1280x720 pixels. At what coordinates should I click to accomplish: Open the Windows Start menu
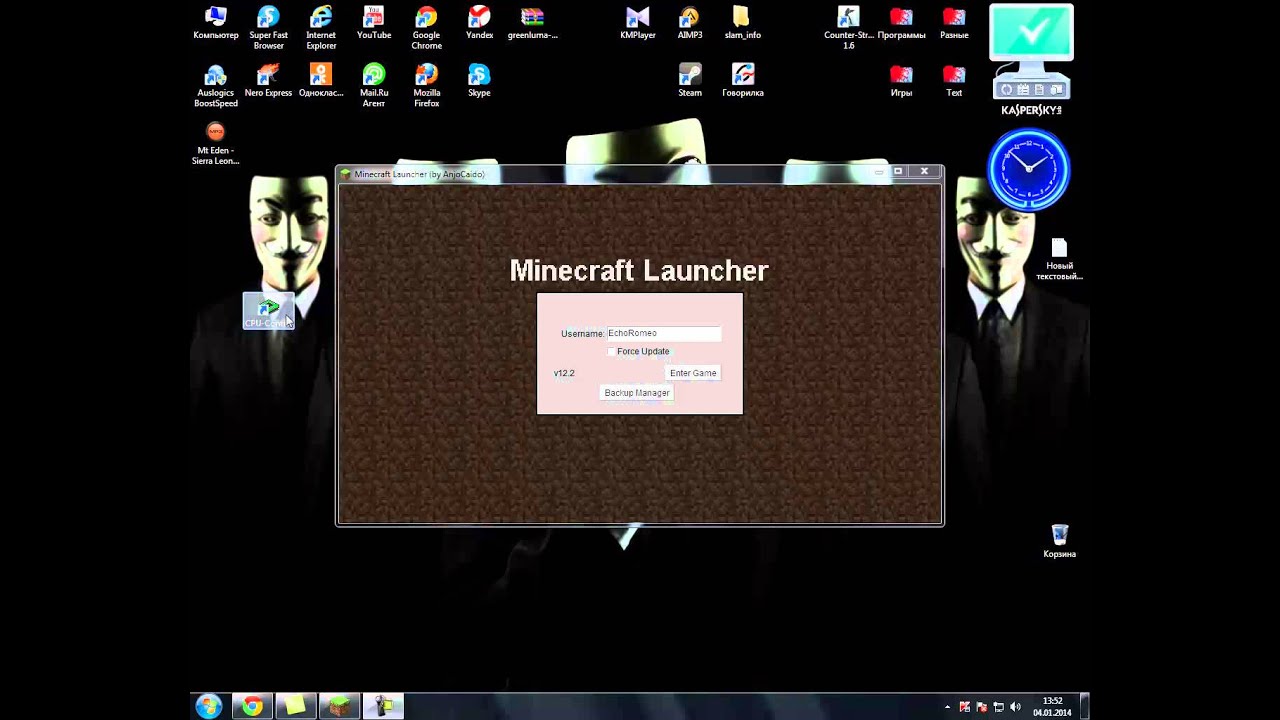(x=209, y=707)
